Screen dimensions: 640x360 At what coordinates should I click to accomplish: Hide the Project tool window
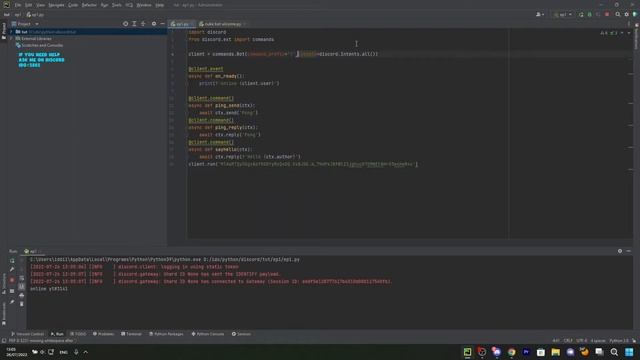click(x=162, y=24)
